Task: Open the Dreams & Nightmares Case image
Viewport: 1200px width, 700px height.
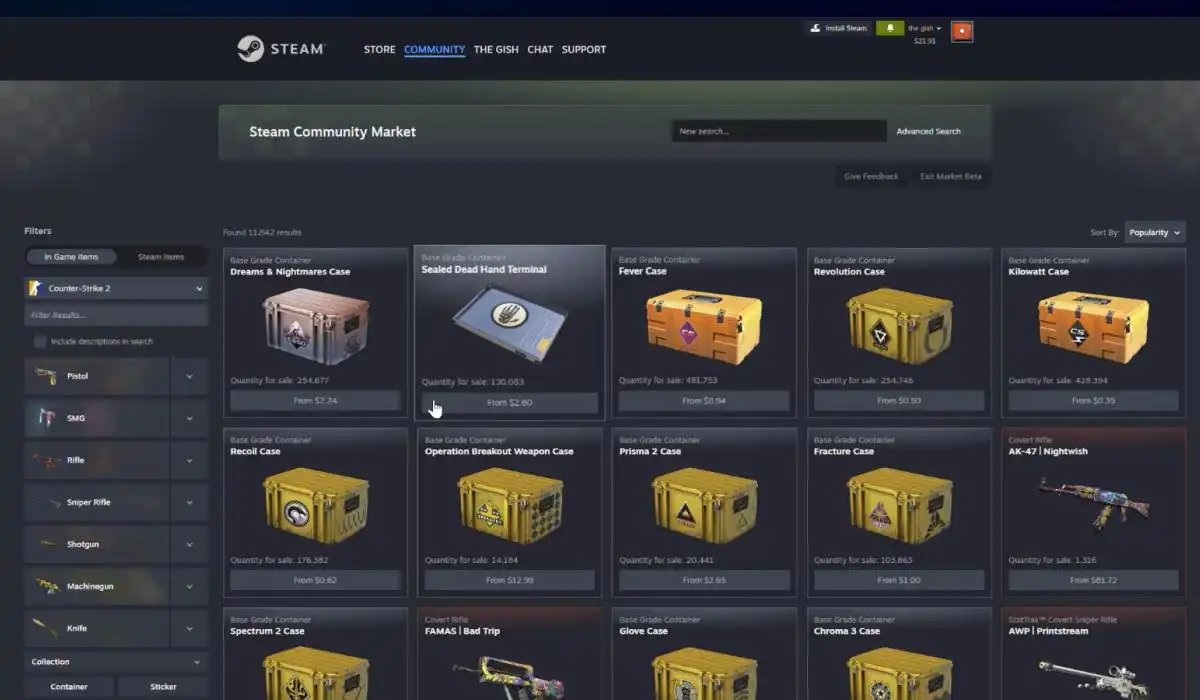Action: click(x=316, y=326)
